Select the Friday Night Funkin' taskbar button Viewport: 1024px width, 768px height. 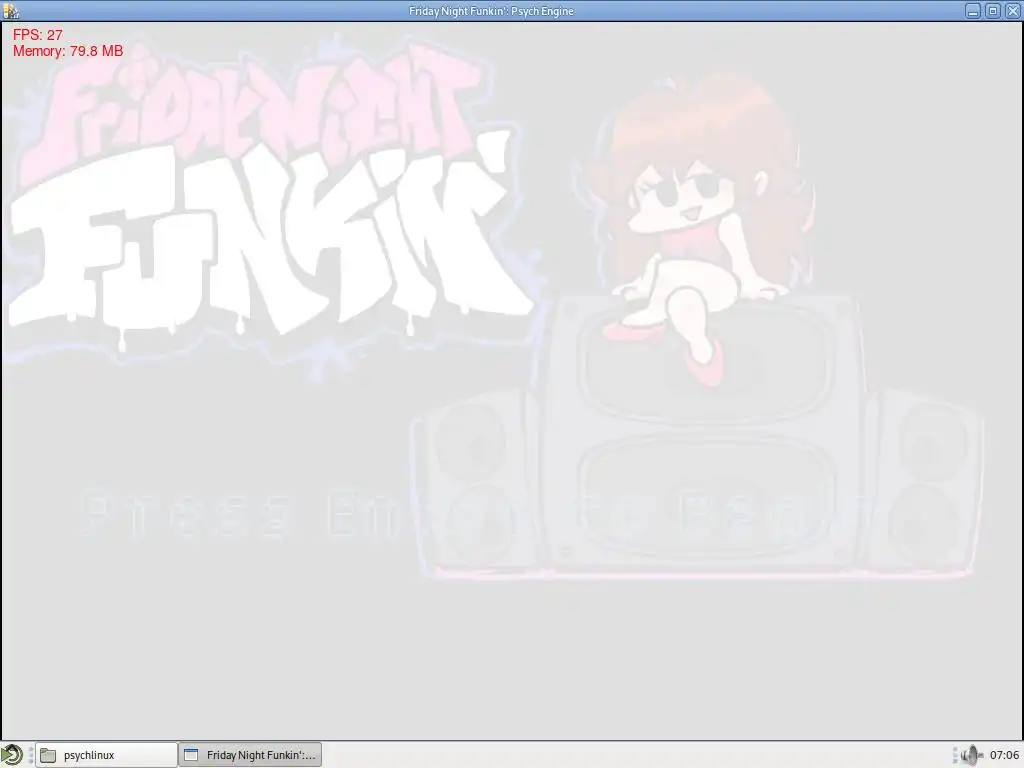(x=250, y=755)
